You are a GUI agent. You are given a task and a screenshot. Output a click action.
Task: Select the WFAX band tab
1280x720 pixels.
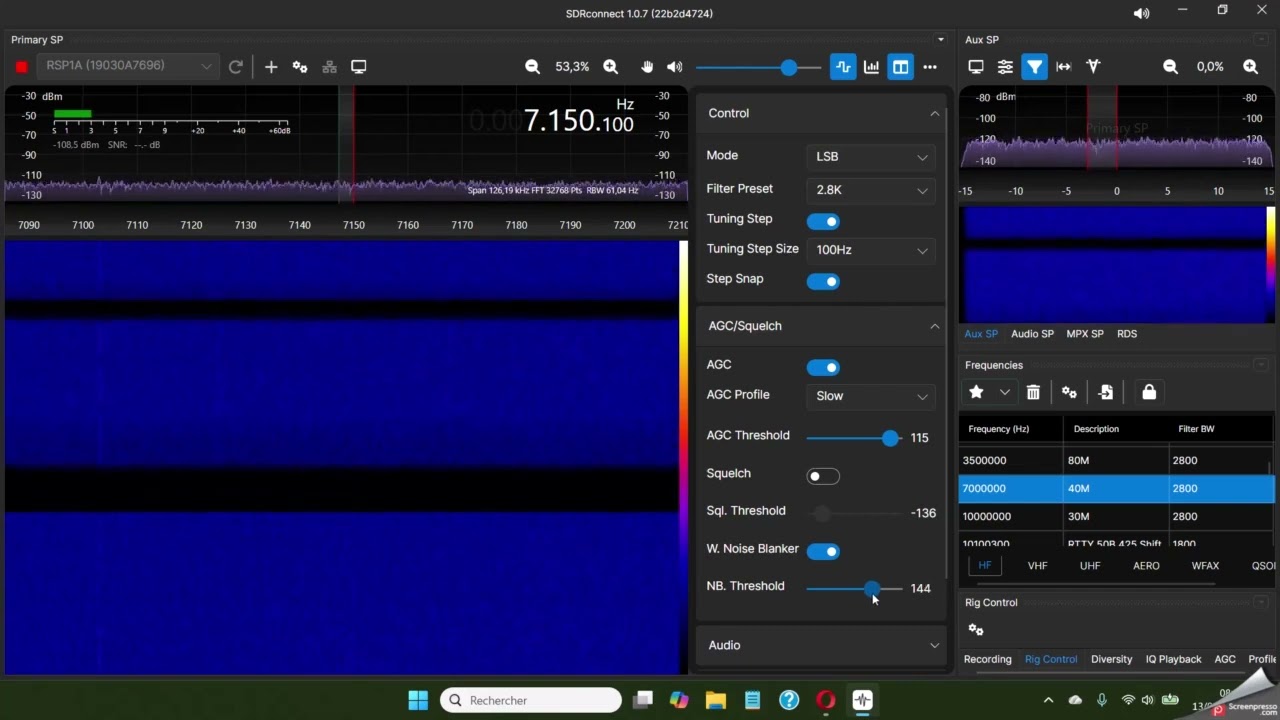click(x=1205, y=566)
